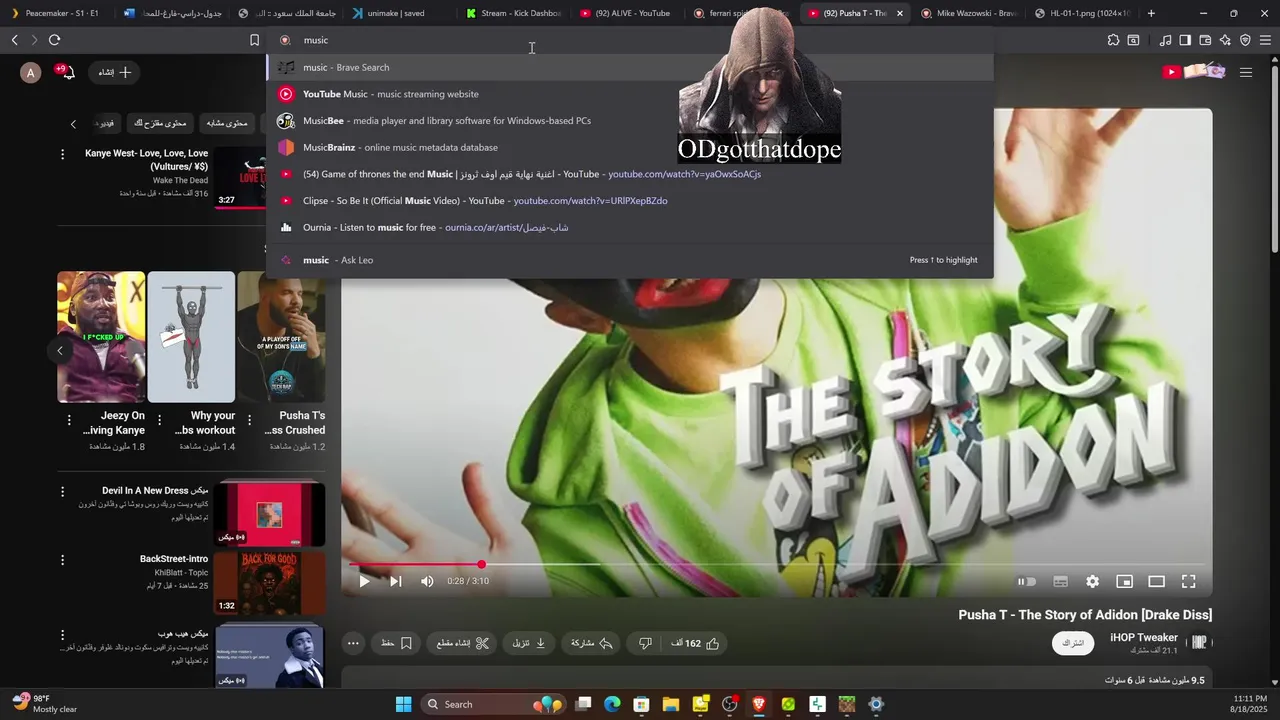Save video via حفظ bookmark button
1280x720 pixels.
point(397,643)
